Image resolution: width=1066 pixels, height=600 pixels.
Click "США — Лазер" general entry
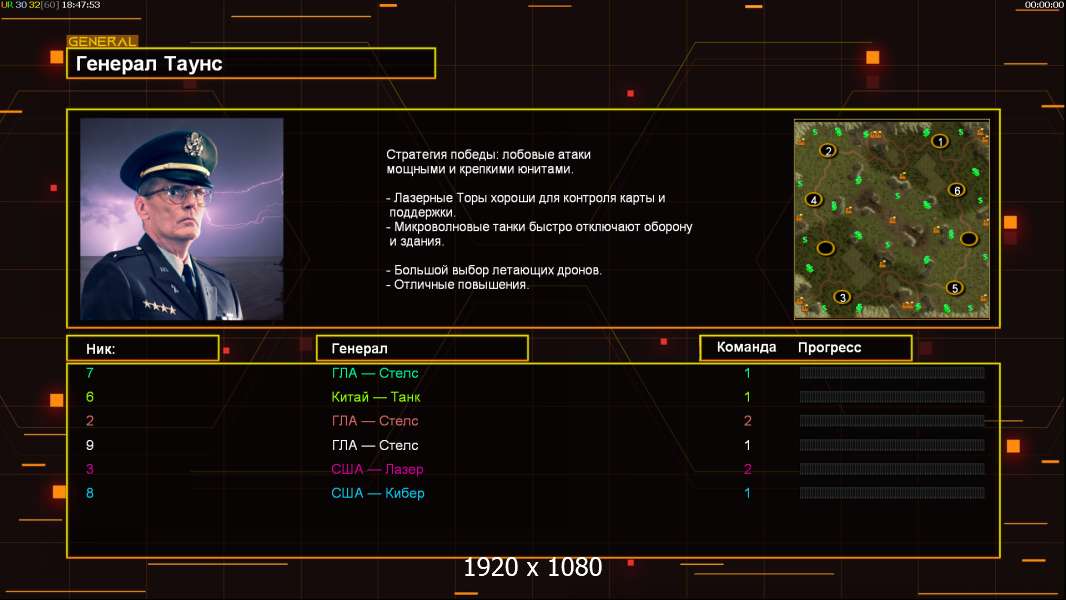(377, 469)
